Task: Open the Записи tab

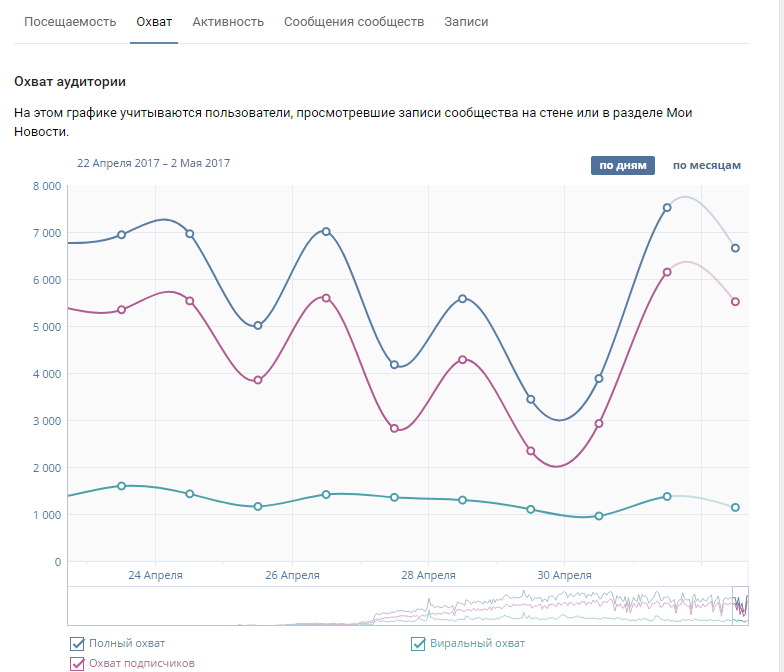Action: (466, 22)
